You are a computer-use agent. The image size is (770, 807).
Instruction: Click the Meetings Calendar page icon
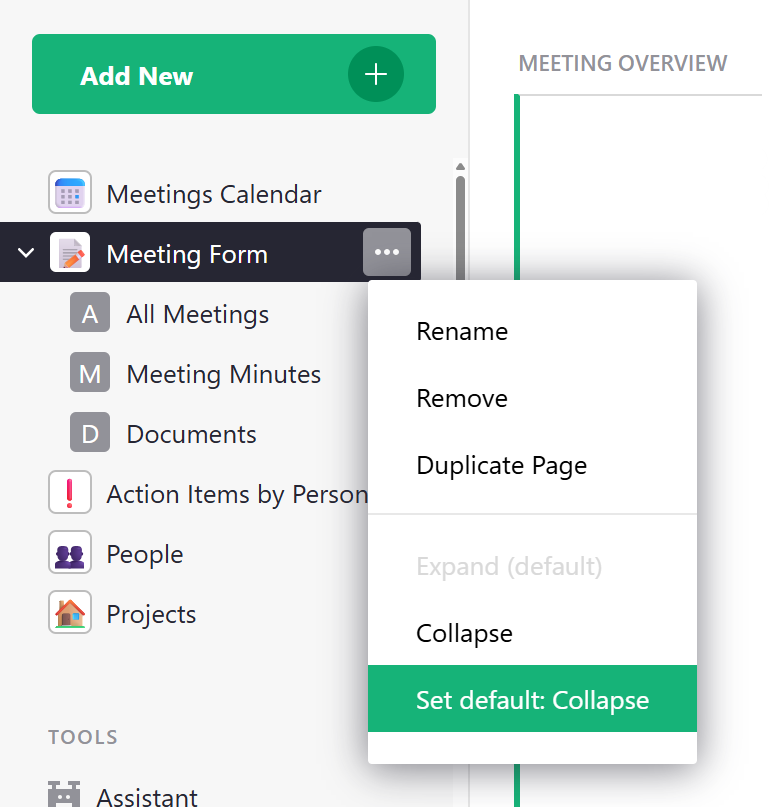(x=70, y=193)
